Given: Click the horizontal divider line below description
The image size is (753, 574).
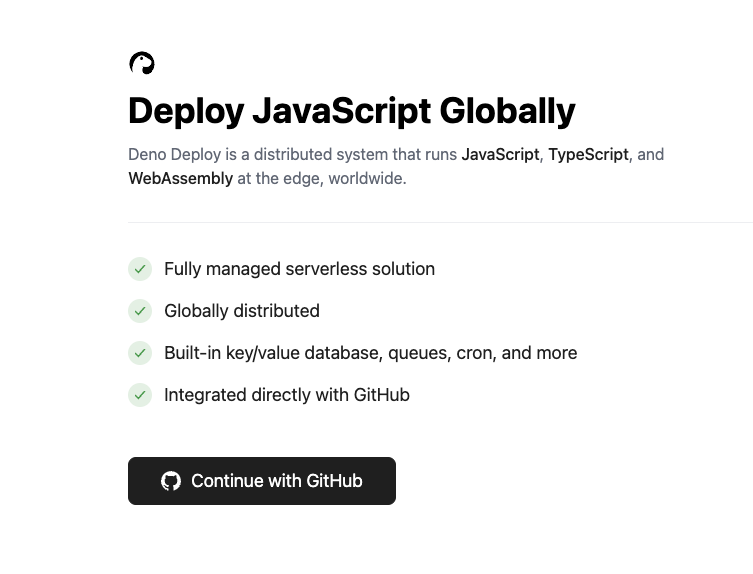Looking at the screenshot, I should (x=440, y=222).
